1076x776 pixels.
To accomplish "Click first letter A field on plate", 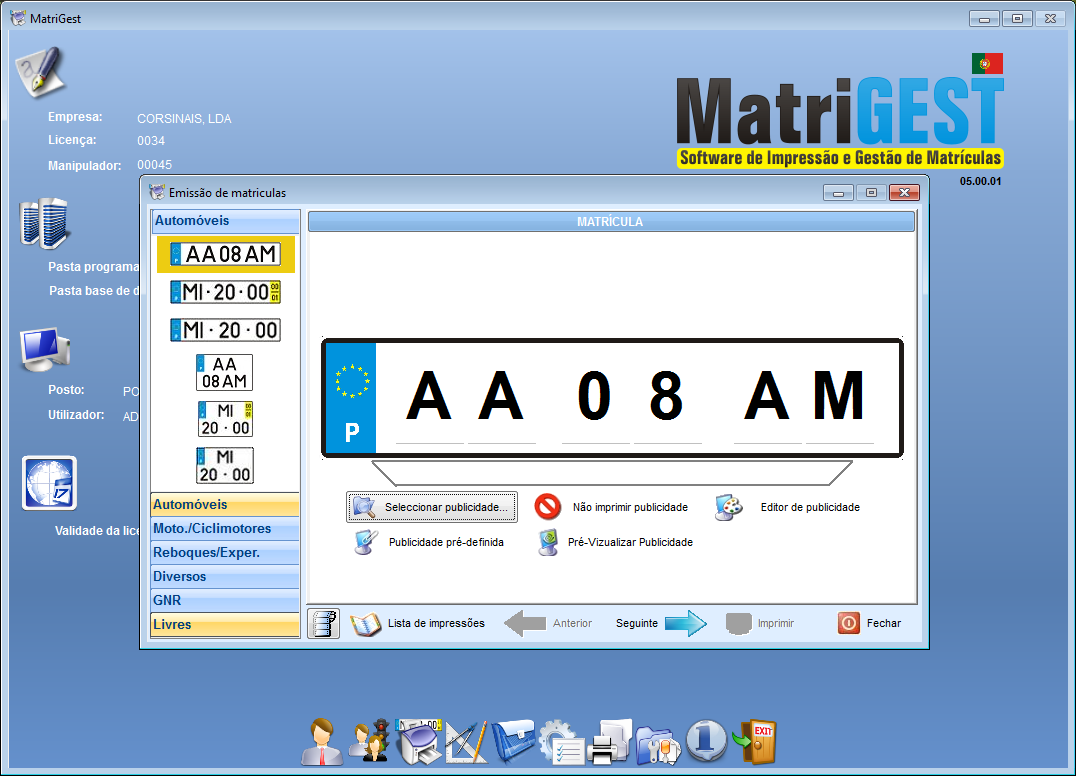I will [430, 398].
